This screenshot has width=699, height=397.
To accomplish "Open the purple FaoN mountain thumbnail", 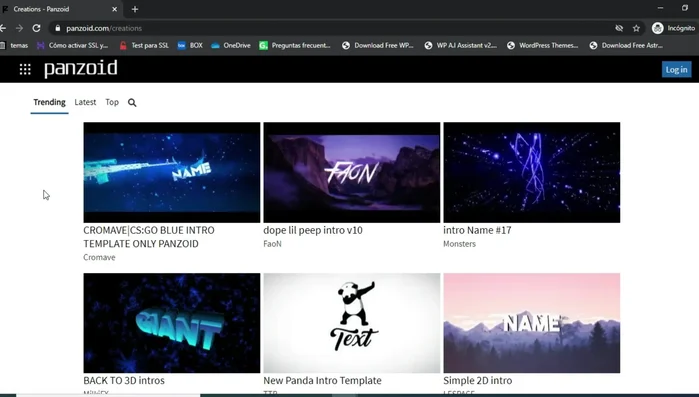I will (x=352, y=172).
